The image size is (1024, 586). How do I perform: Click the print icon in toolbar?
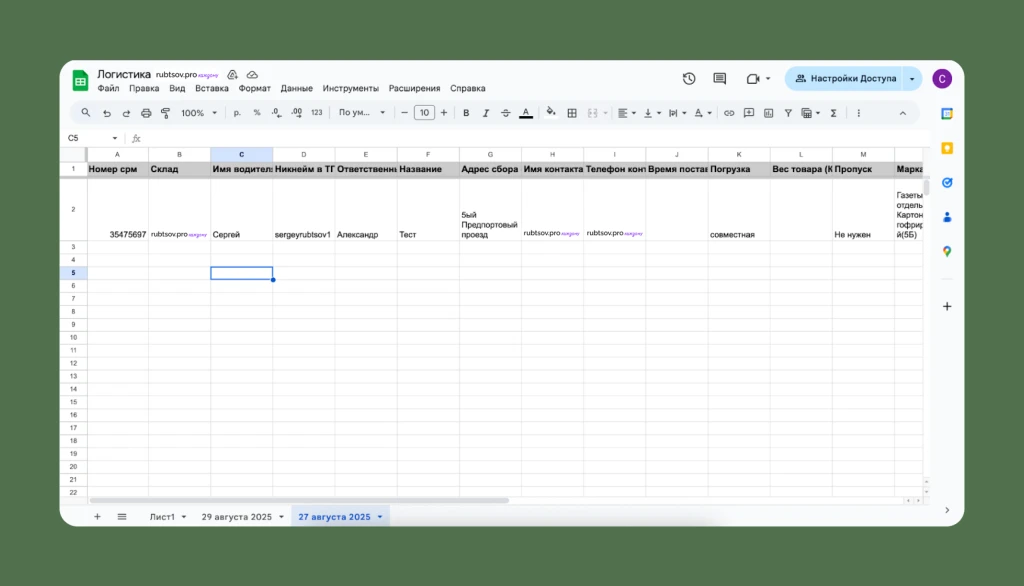(146, 113)
